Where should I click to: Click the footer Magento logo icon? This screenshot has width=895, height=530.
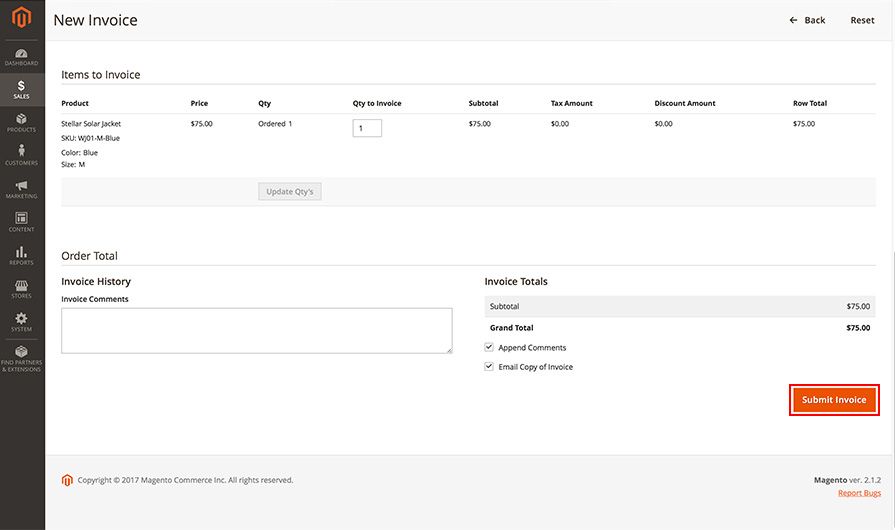click(x=67, y=480)
